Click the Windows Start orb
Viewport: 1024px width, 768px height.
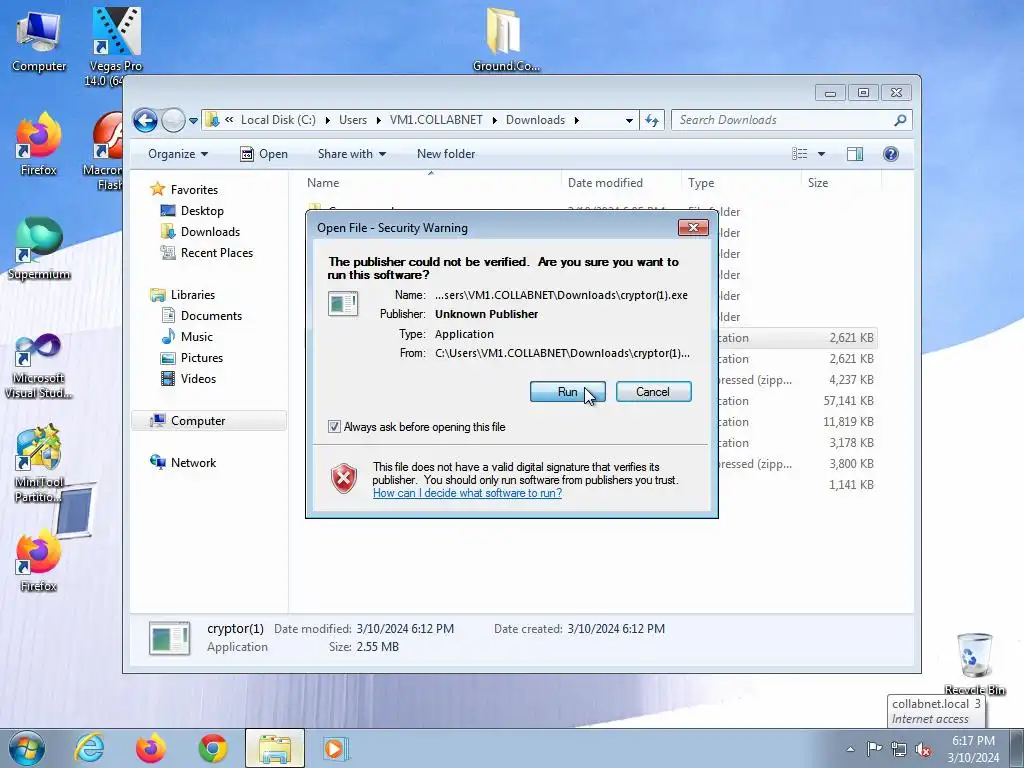coord(27,748)
